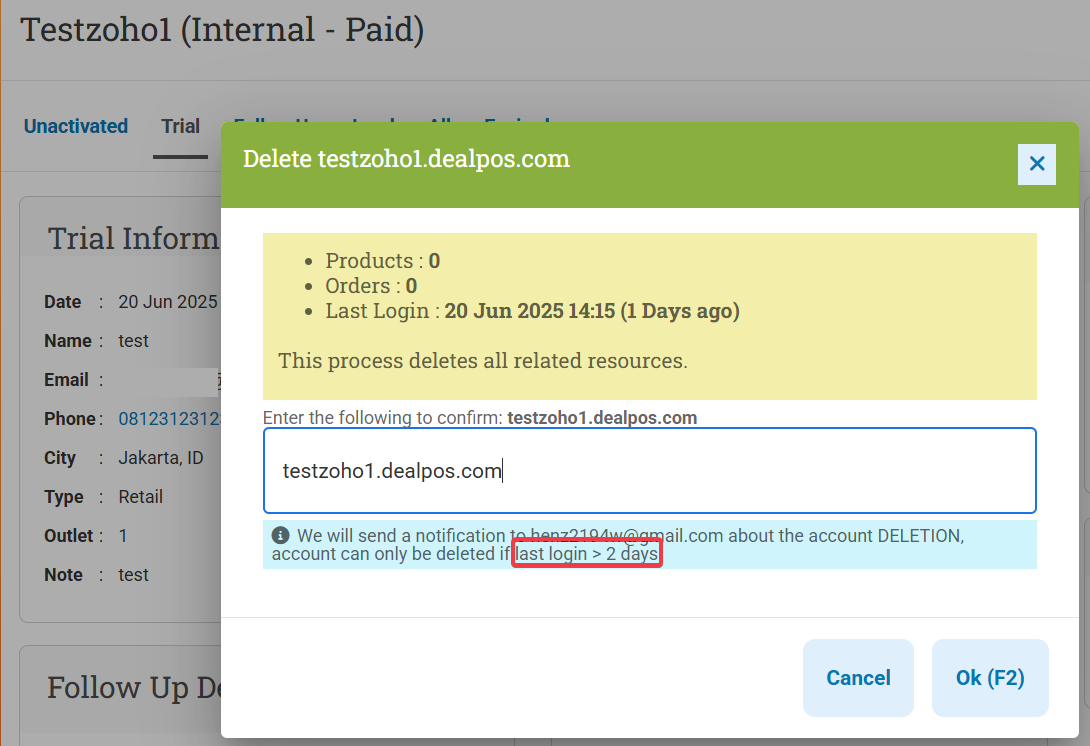1090x746 pixels.
Task: Click the info icon in the notification
Action: (x=280, y=535)
